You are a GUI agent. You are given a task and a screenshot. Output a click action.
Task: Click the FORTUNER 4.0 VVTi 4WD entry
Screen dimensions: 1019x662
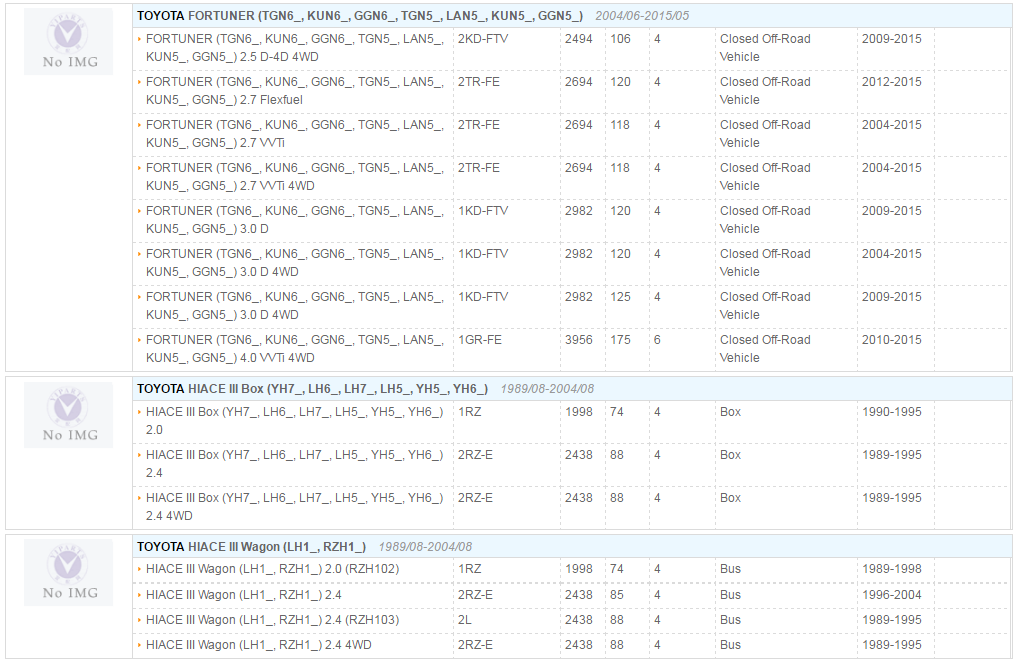point(294,349)
